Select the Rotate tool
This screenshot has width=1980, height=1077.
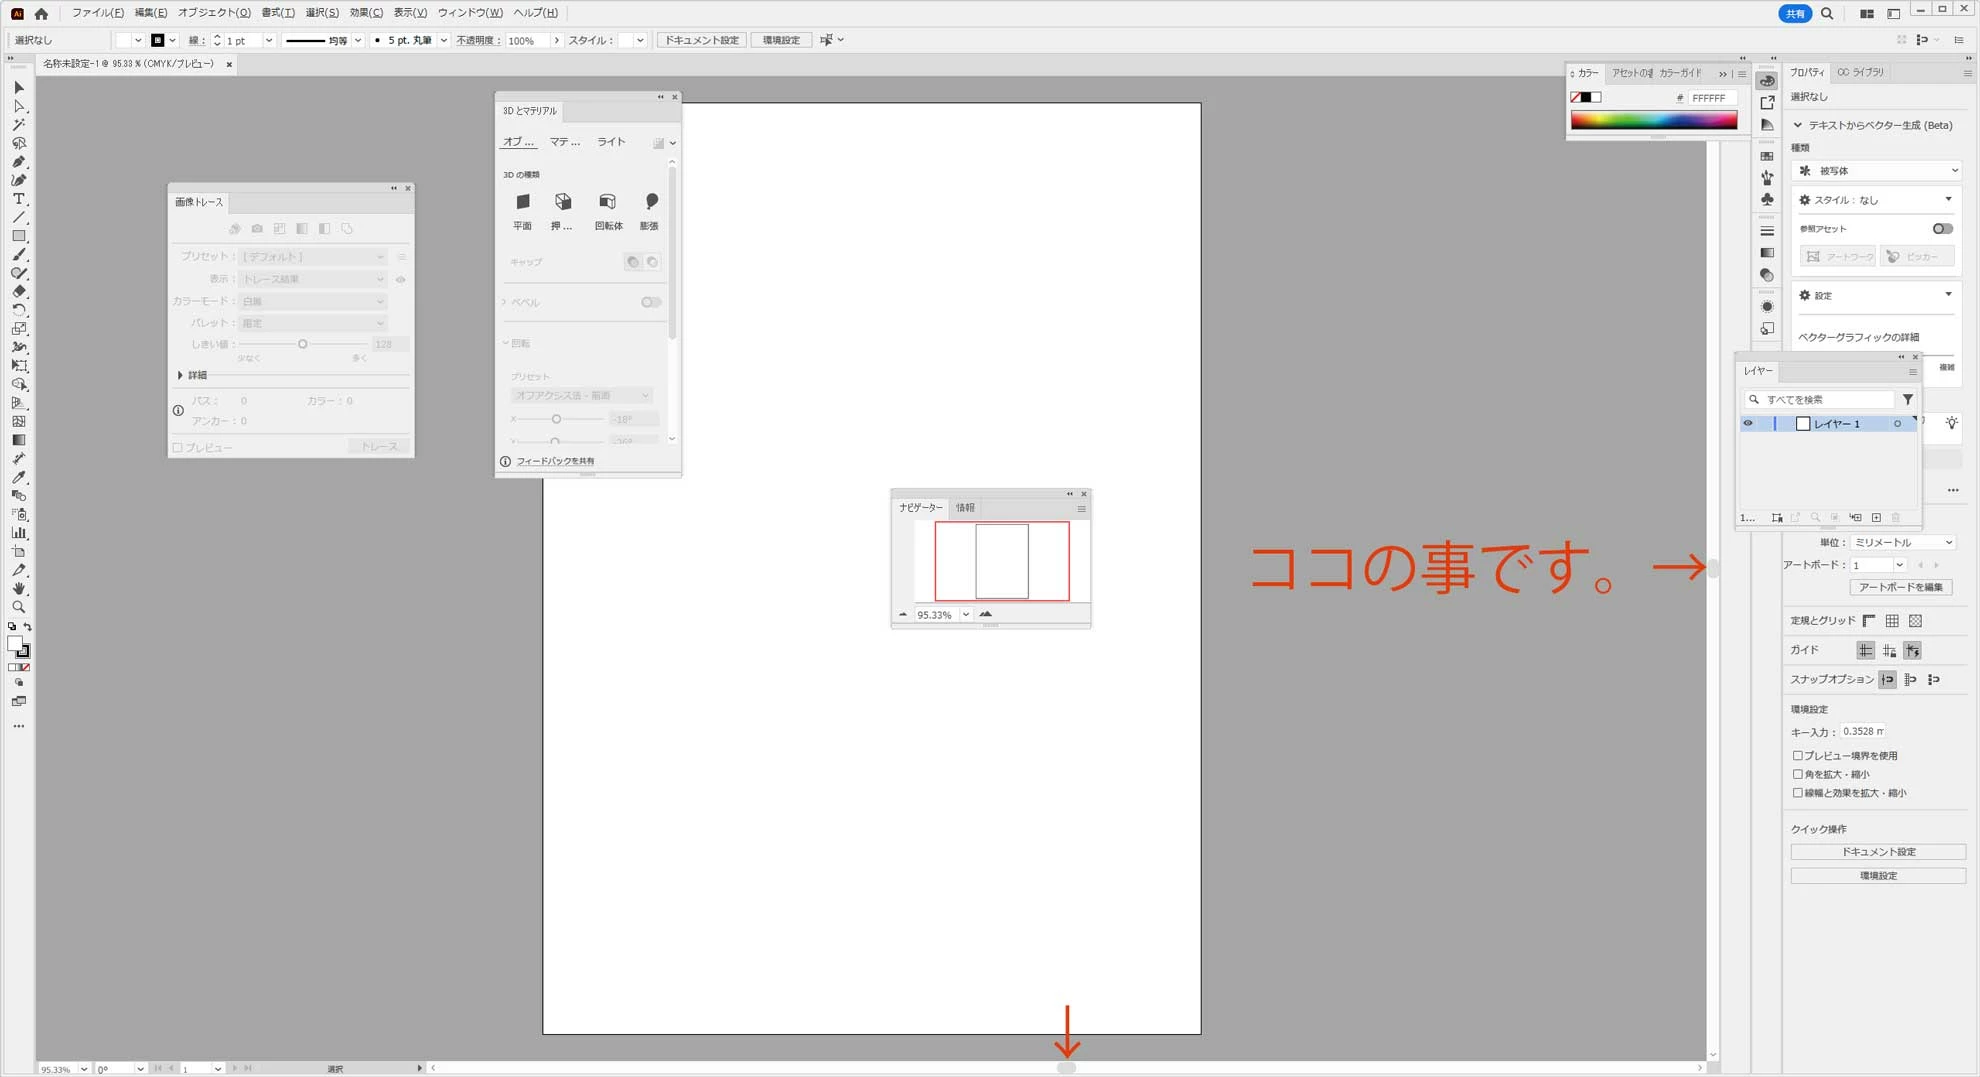[18, 310]
